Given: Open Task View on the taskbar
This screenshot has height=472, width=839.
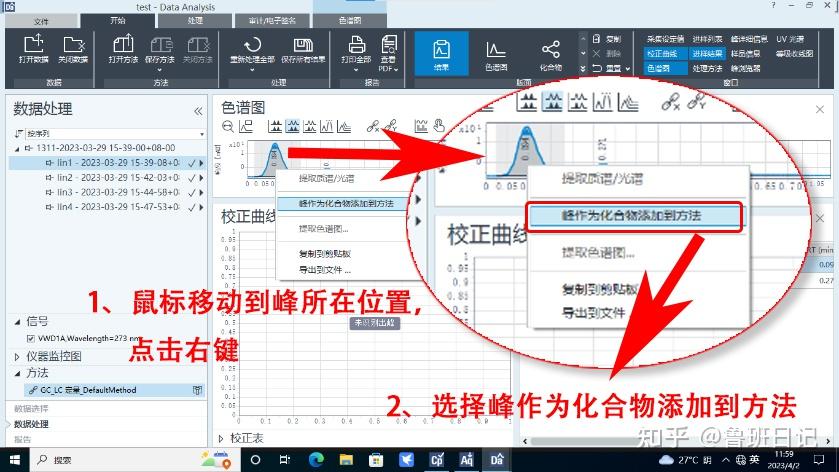Looking at the screenshot, I should [x=285, y=460].
